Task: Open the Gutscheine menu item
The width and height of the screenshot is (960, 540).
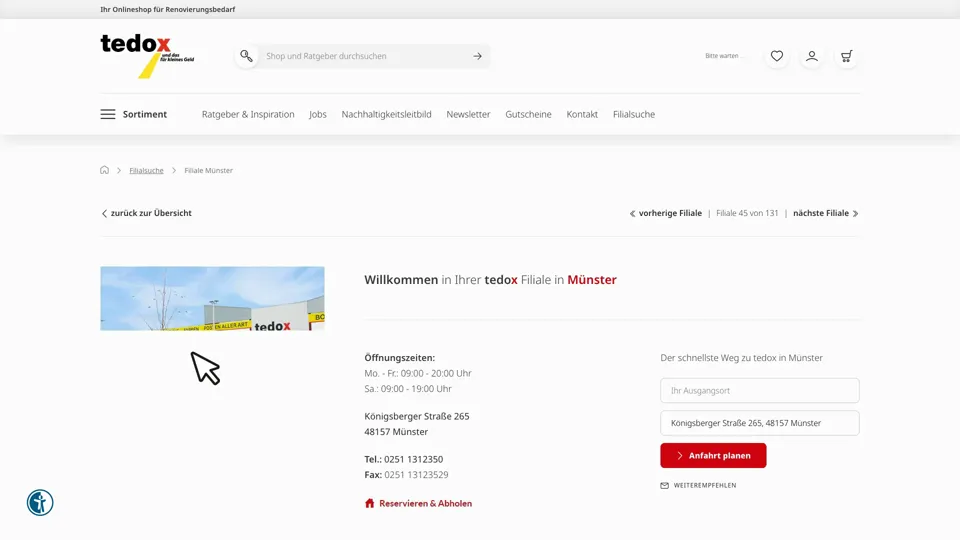Action: point(528,114)
